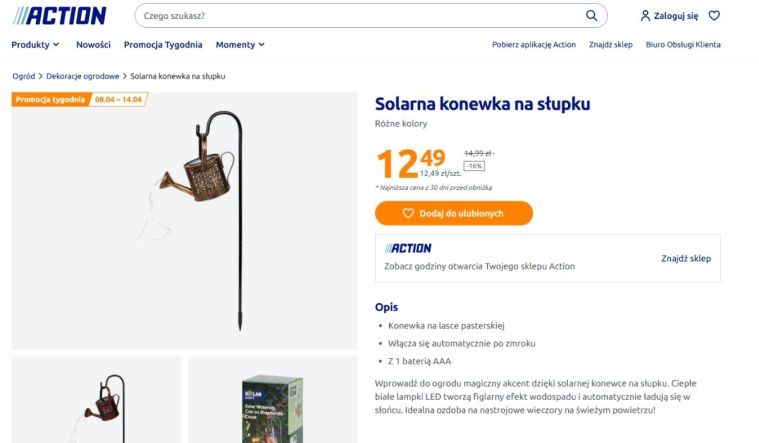Image resolution: width=759 pixels, height=443 pixels.
Task: Open the Nowości menu item
Action: point(93,45)
